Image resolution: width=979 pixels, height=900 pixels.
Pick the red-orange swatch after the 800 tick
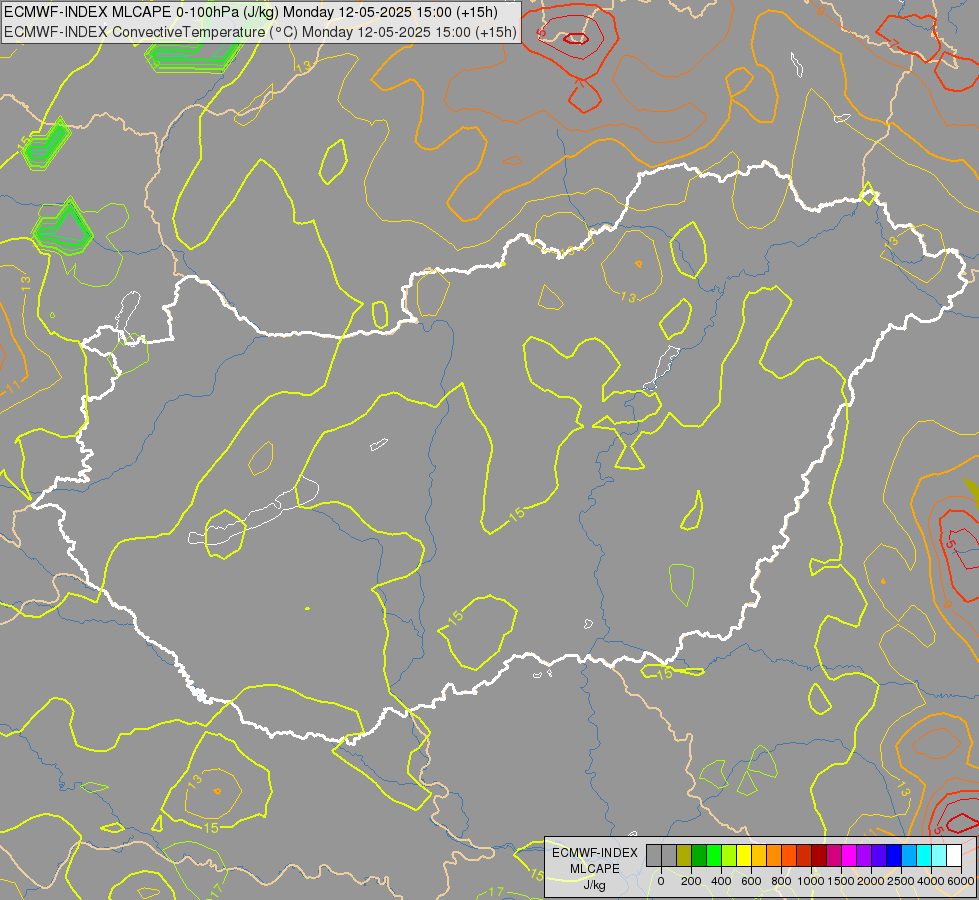tap(789, 855)
